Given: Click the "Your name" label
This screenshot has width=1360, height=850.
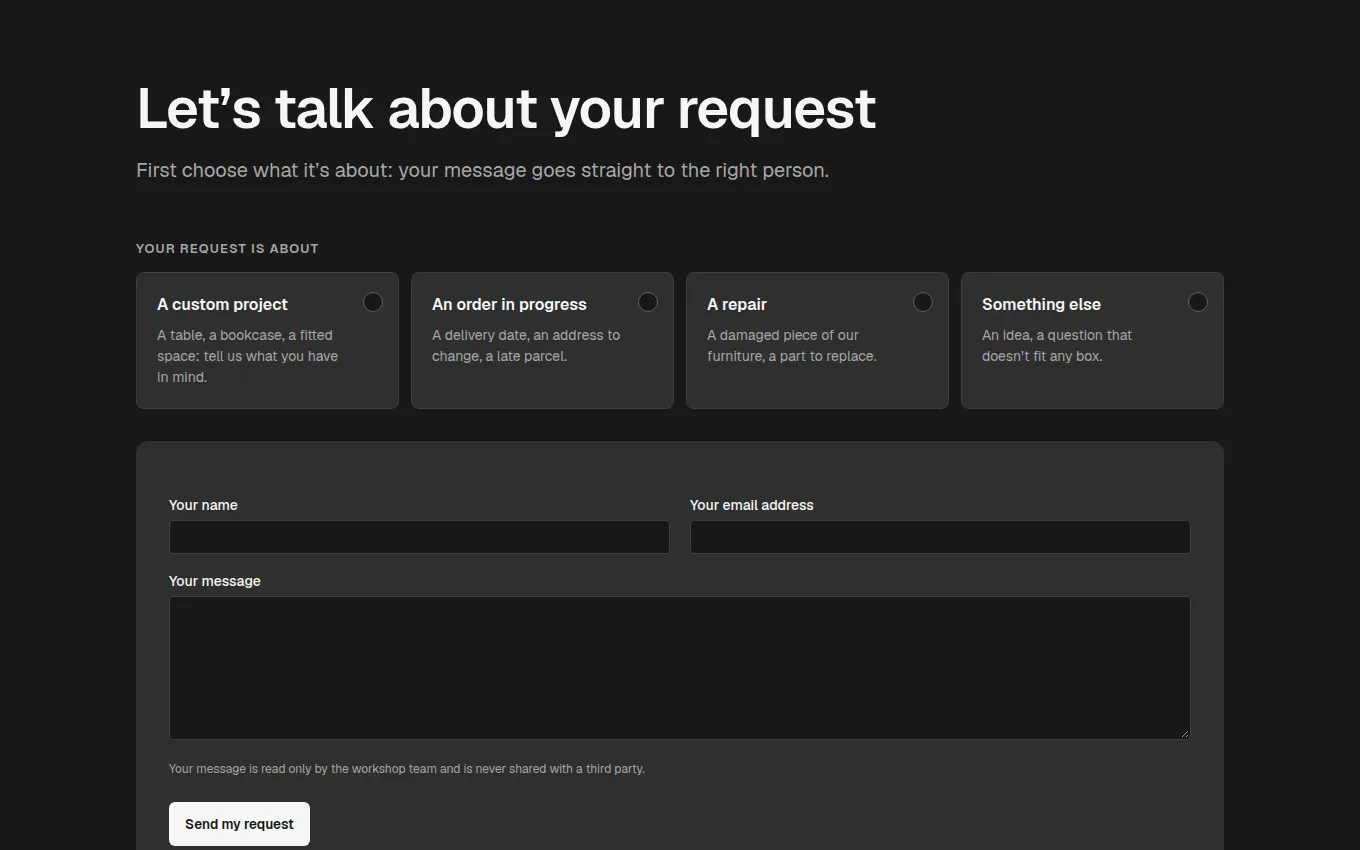Looking at the screenshot, I should point(203,505).
